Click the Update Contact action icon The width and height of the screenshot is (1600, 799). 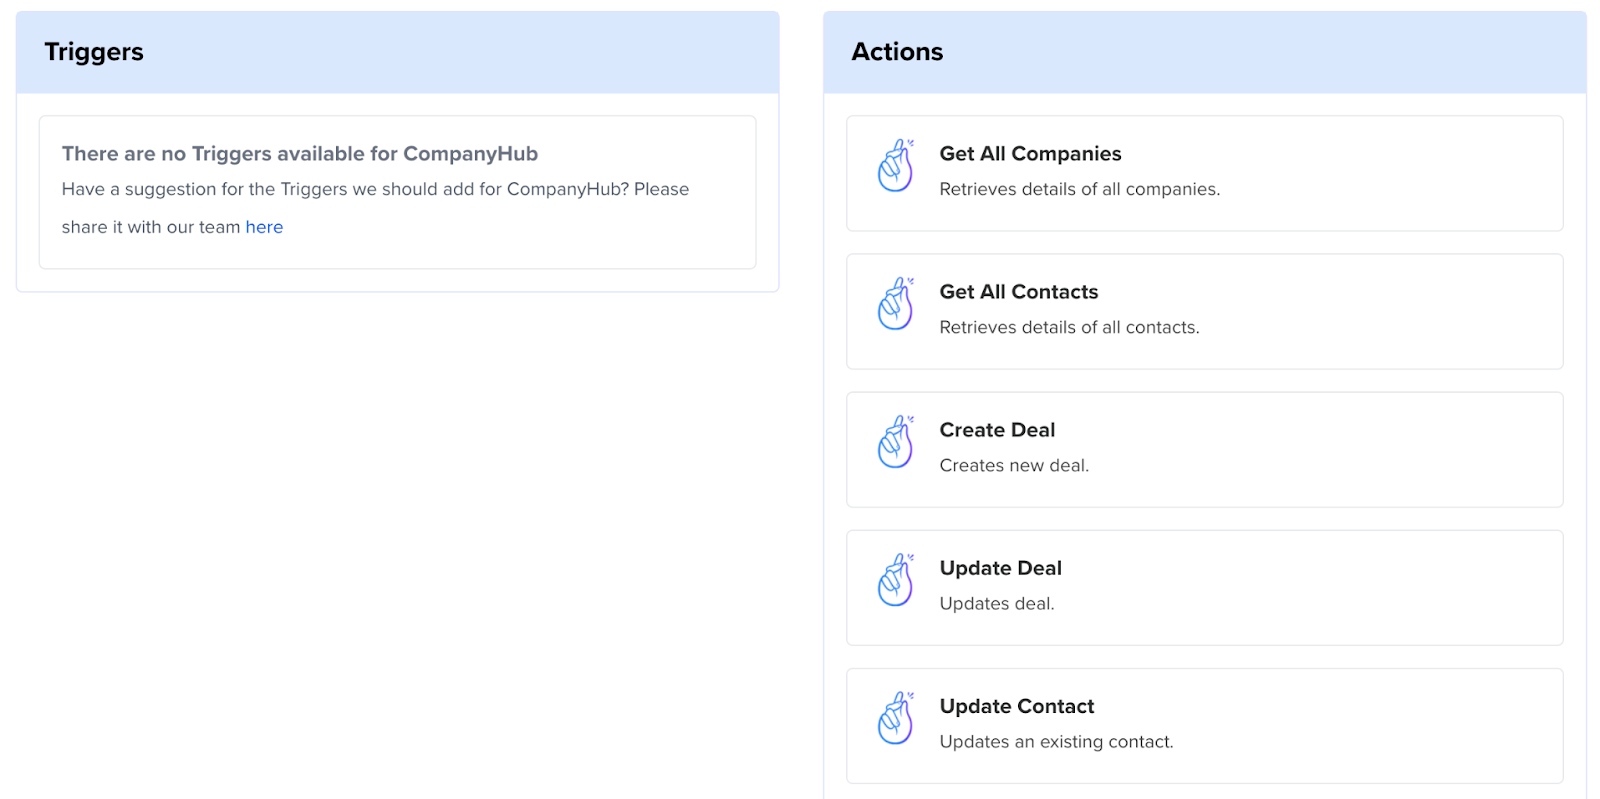point(895,718)
